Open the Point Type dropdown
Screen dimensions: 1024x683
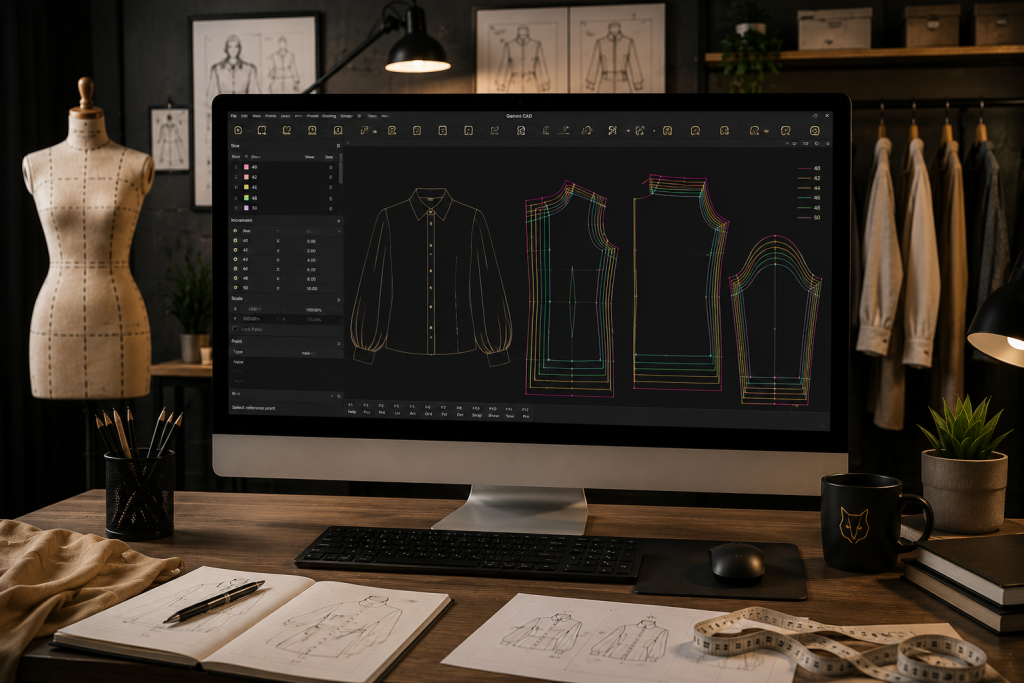(310, 353)
